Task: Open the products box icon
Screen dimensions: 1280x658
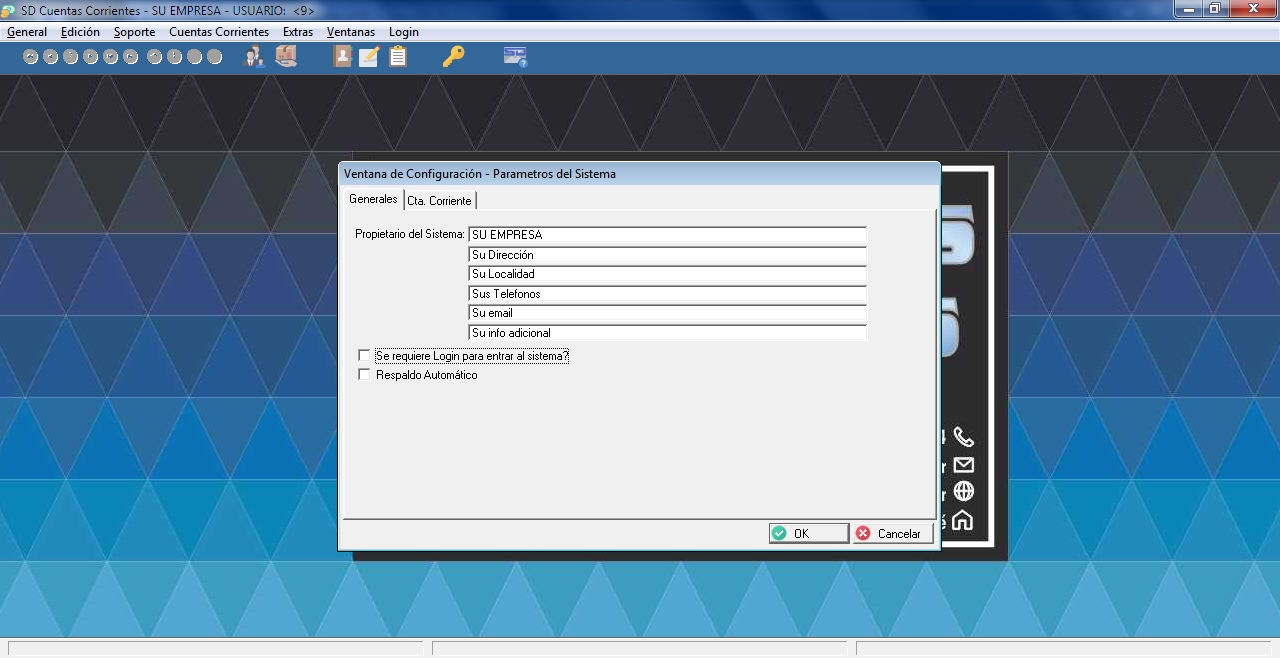Action: tap(286, 57)
